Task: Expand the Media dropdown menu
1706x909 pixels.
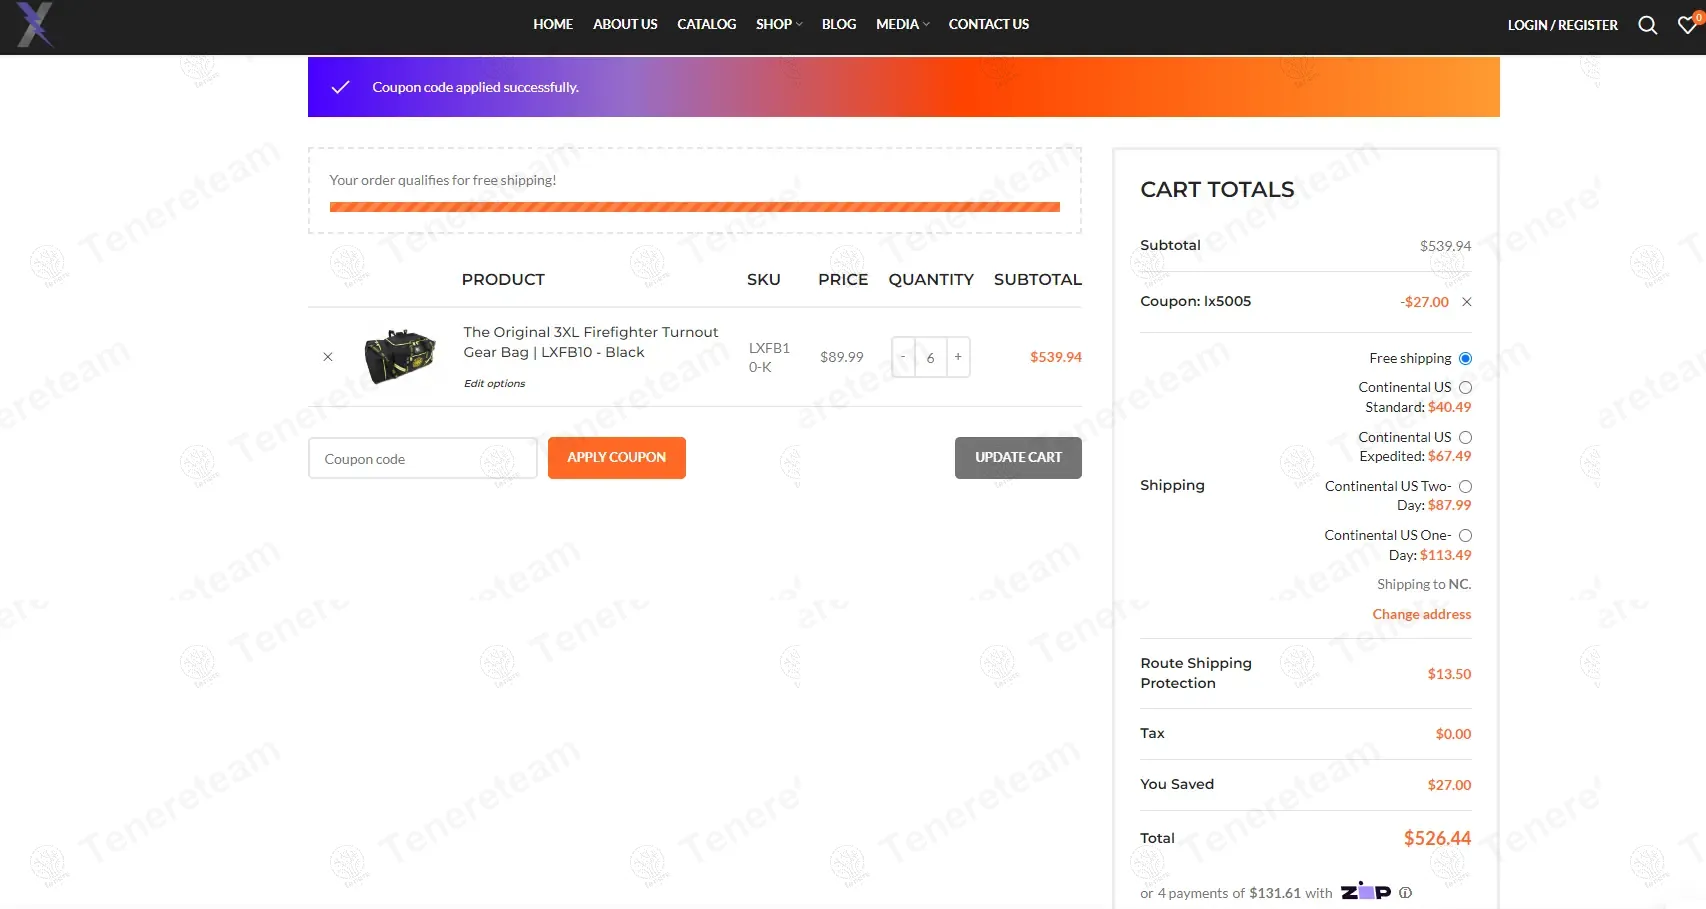Action: tap(902, 24)
